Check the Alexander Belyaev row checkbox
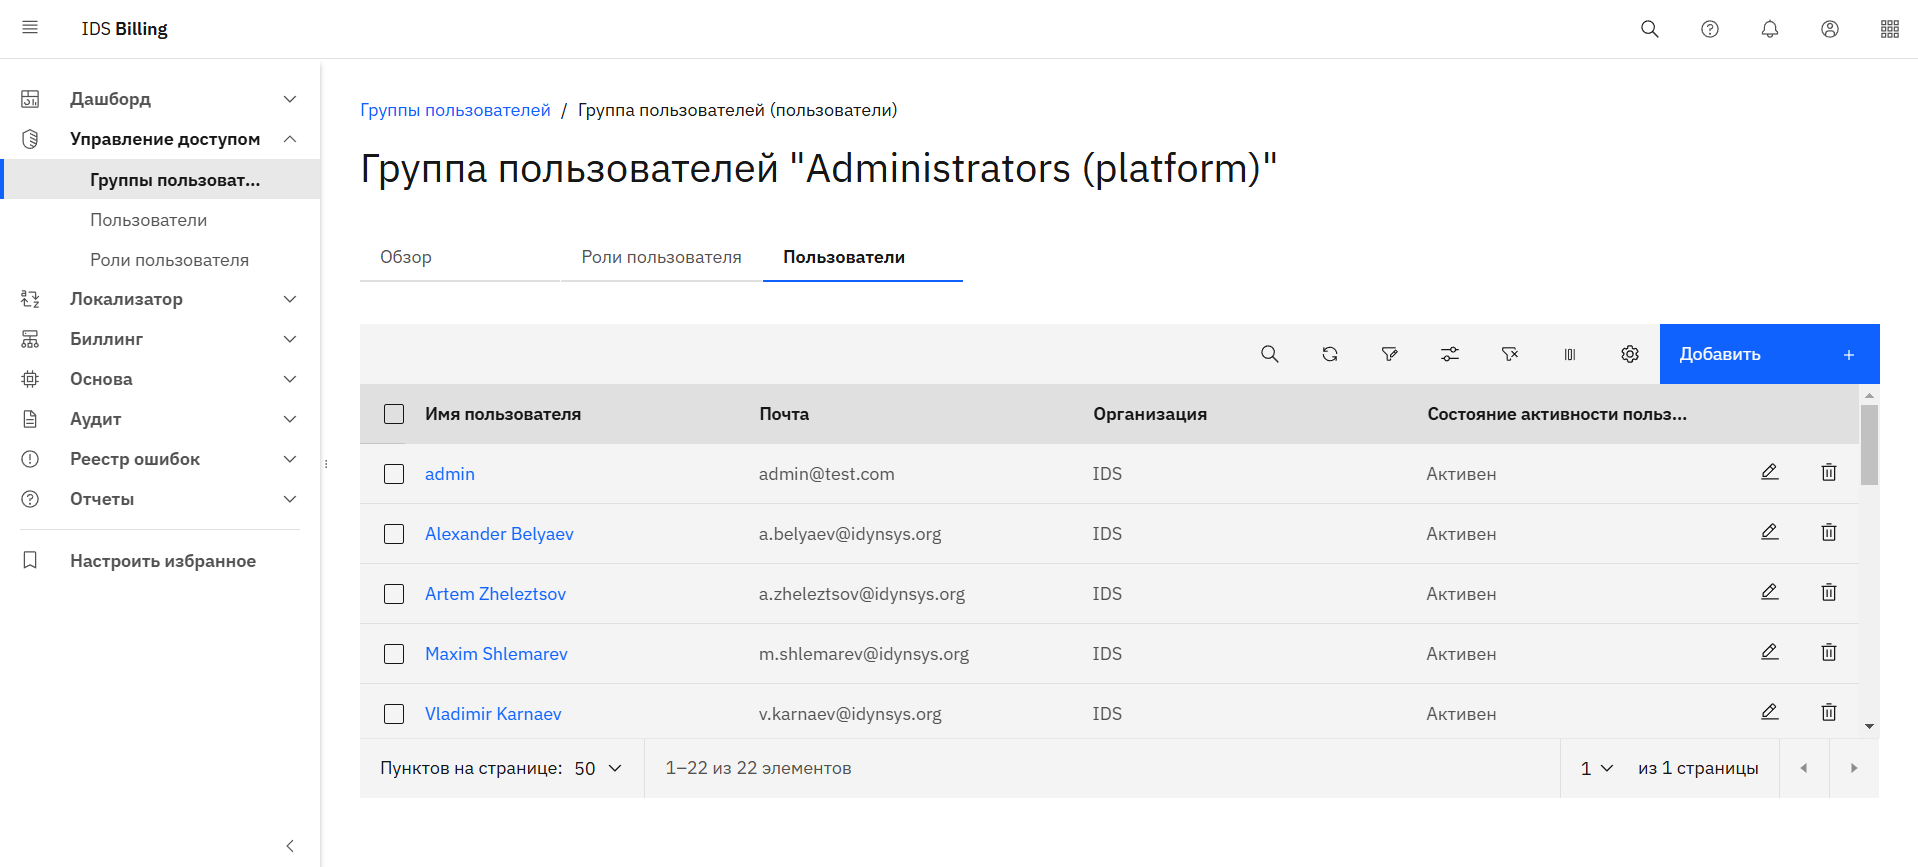The width and height of the screenshot is (1918, 867). pyautogui.click(x=394, y=534)
